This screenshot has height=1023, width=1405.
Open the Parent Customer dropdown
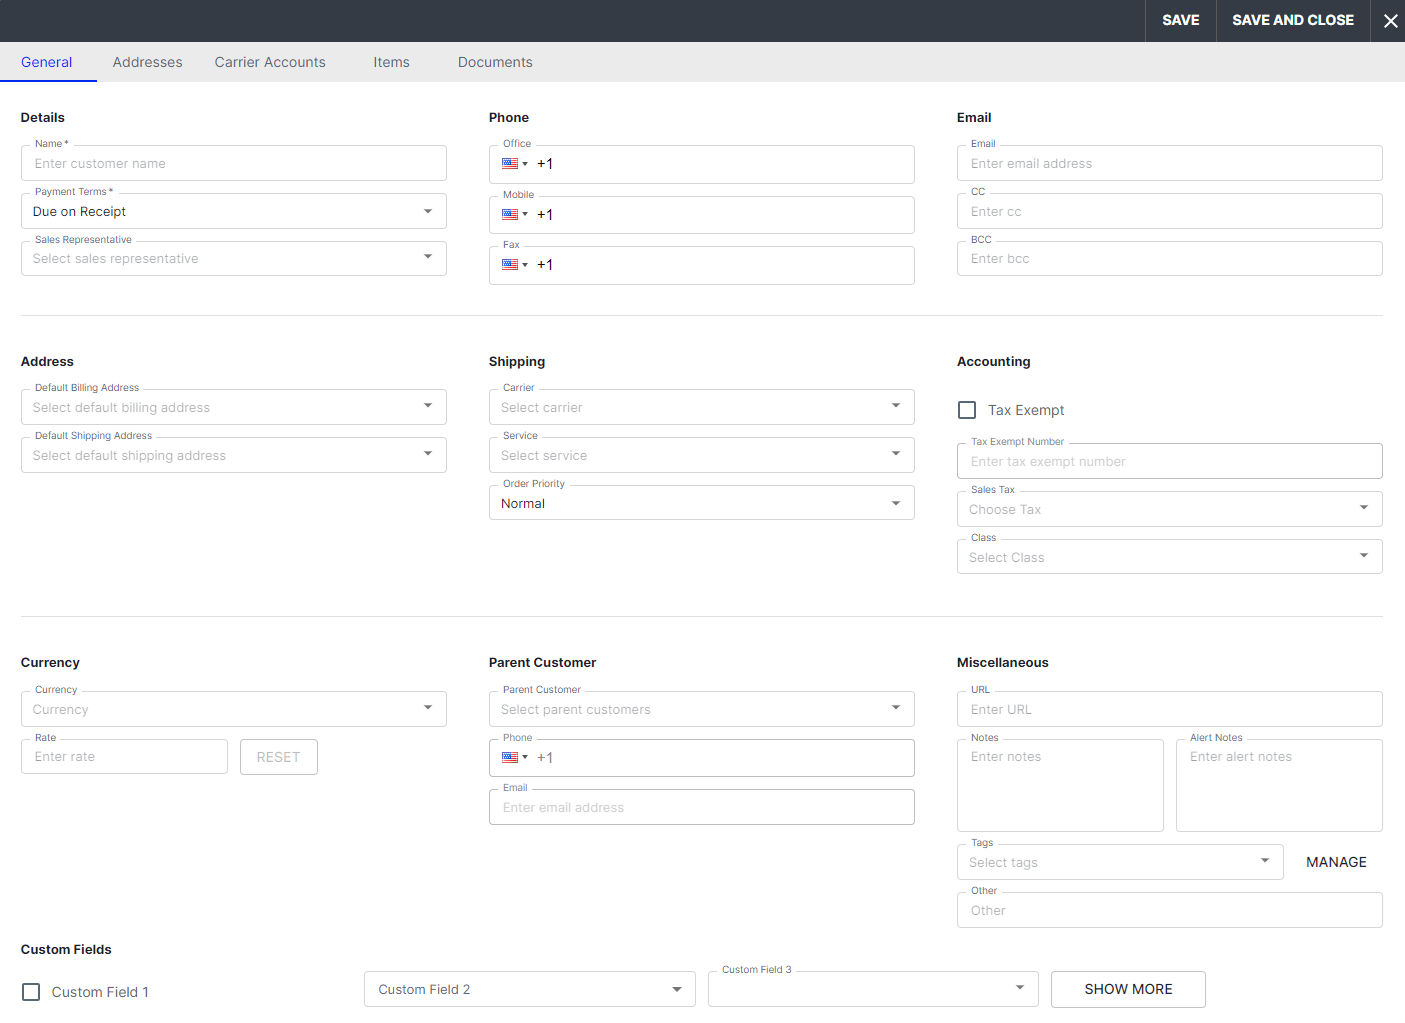(x=702, y=709)
